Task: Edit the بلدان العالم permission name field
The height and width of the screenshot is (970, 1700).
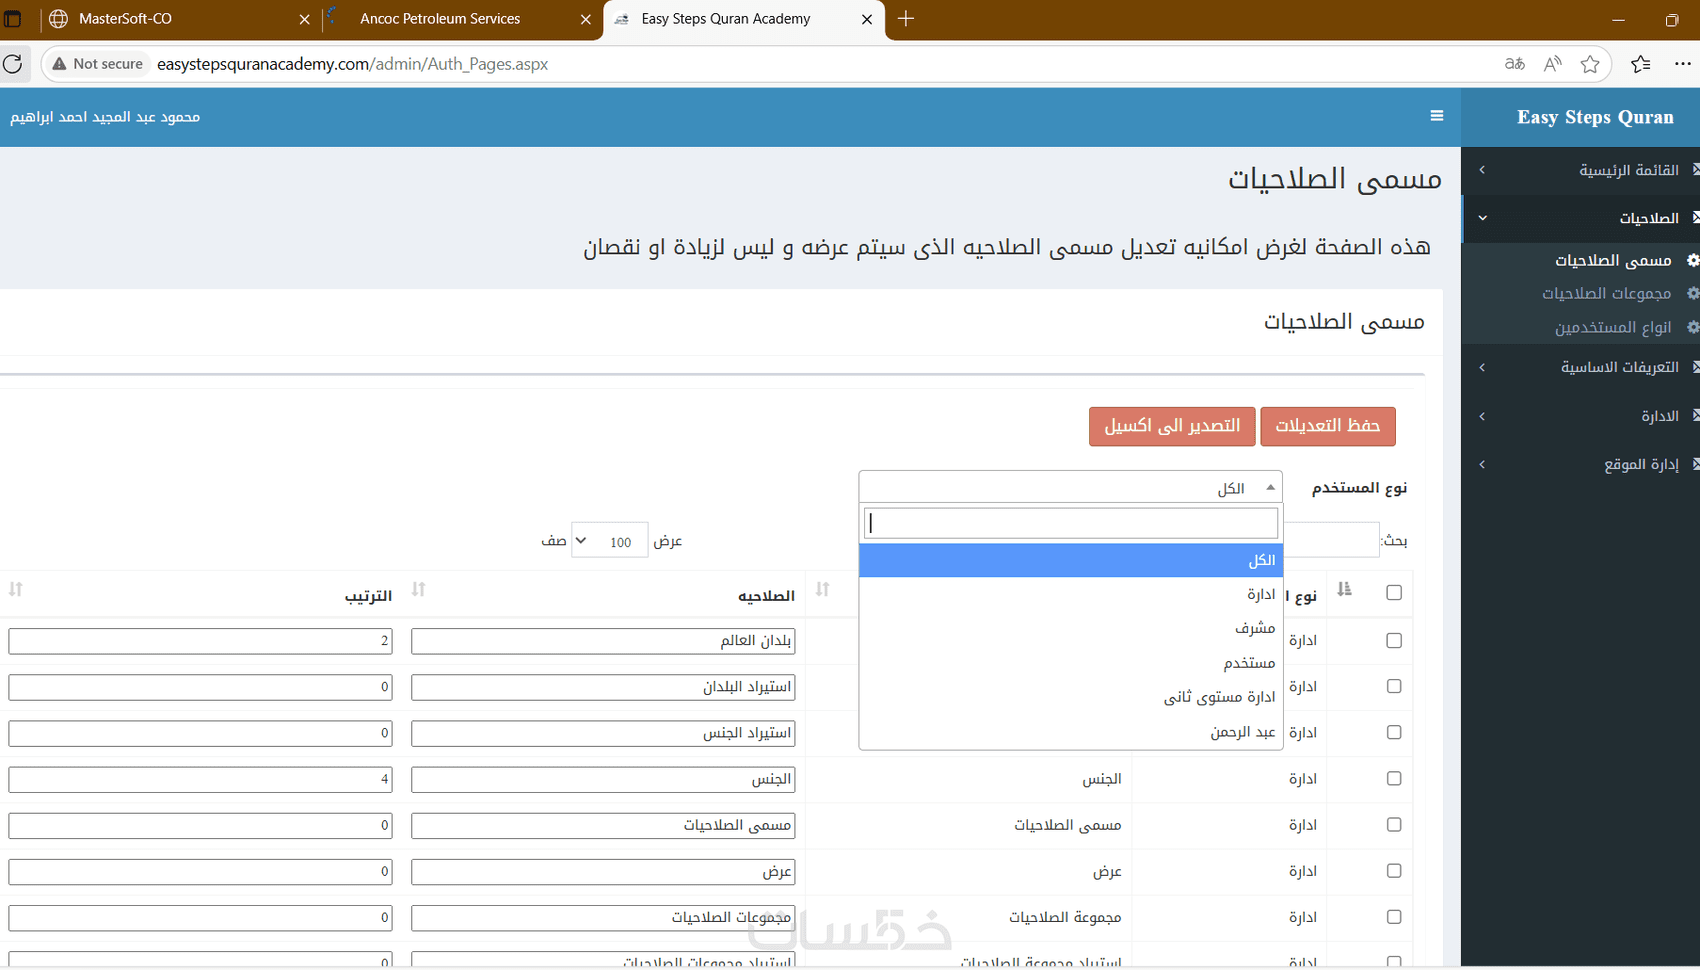Action: pyautogui.click(x=603, y=641)
